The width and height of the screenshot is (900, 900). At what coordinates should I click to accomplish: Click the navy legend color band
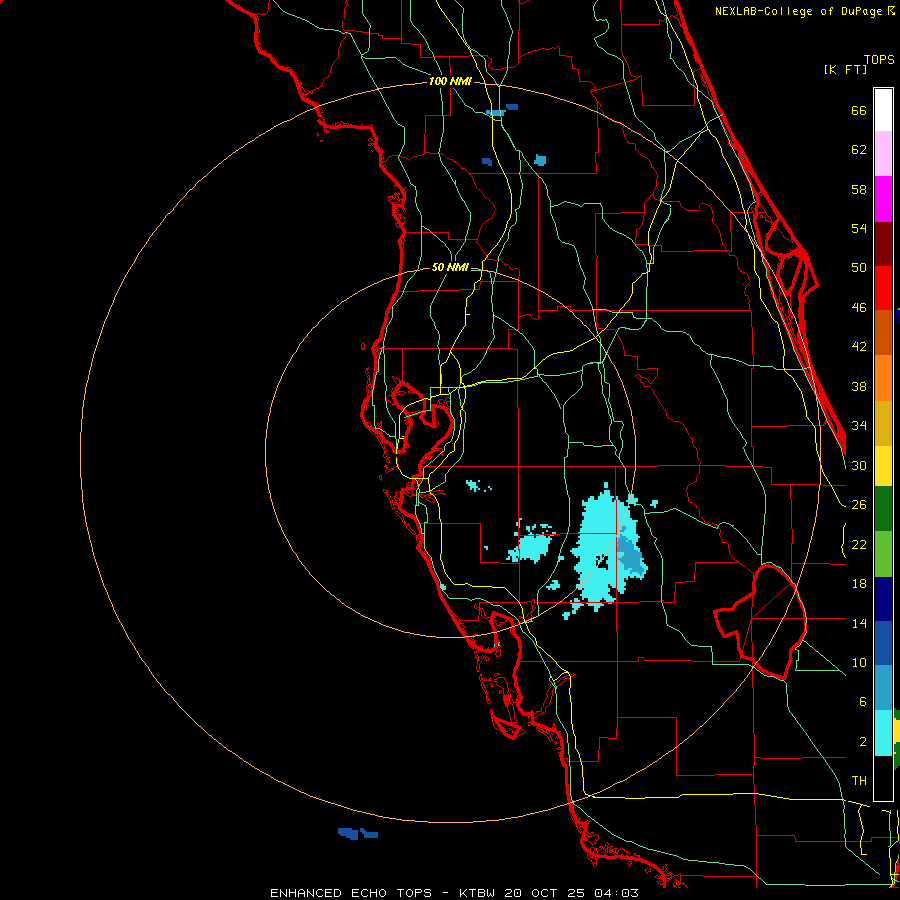coord(883,599)
